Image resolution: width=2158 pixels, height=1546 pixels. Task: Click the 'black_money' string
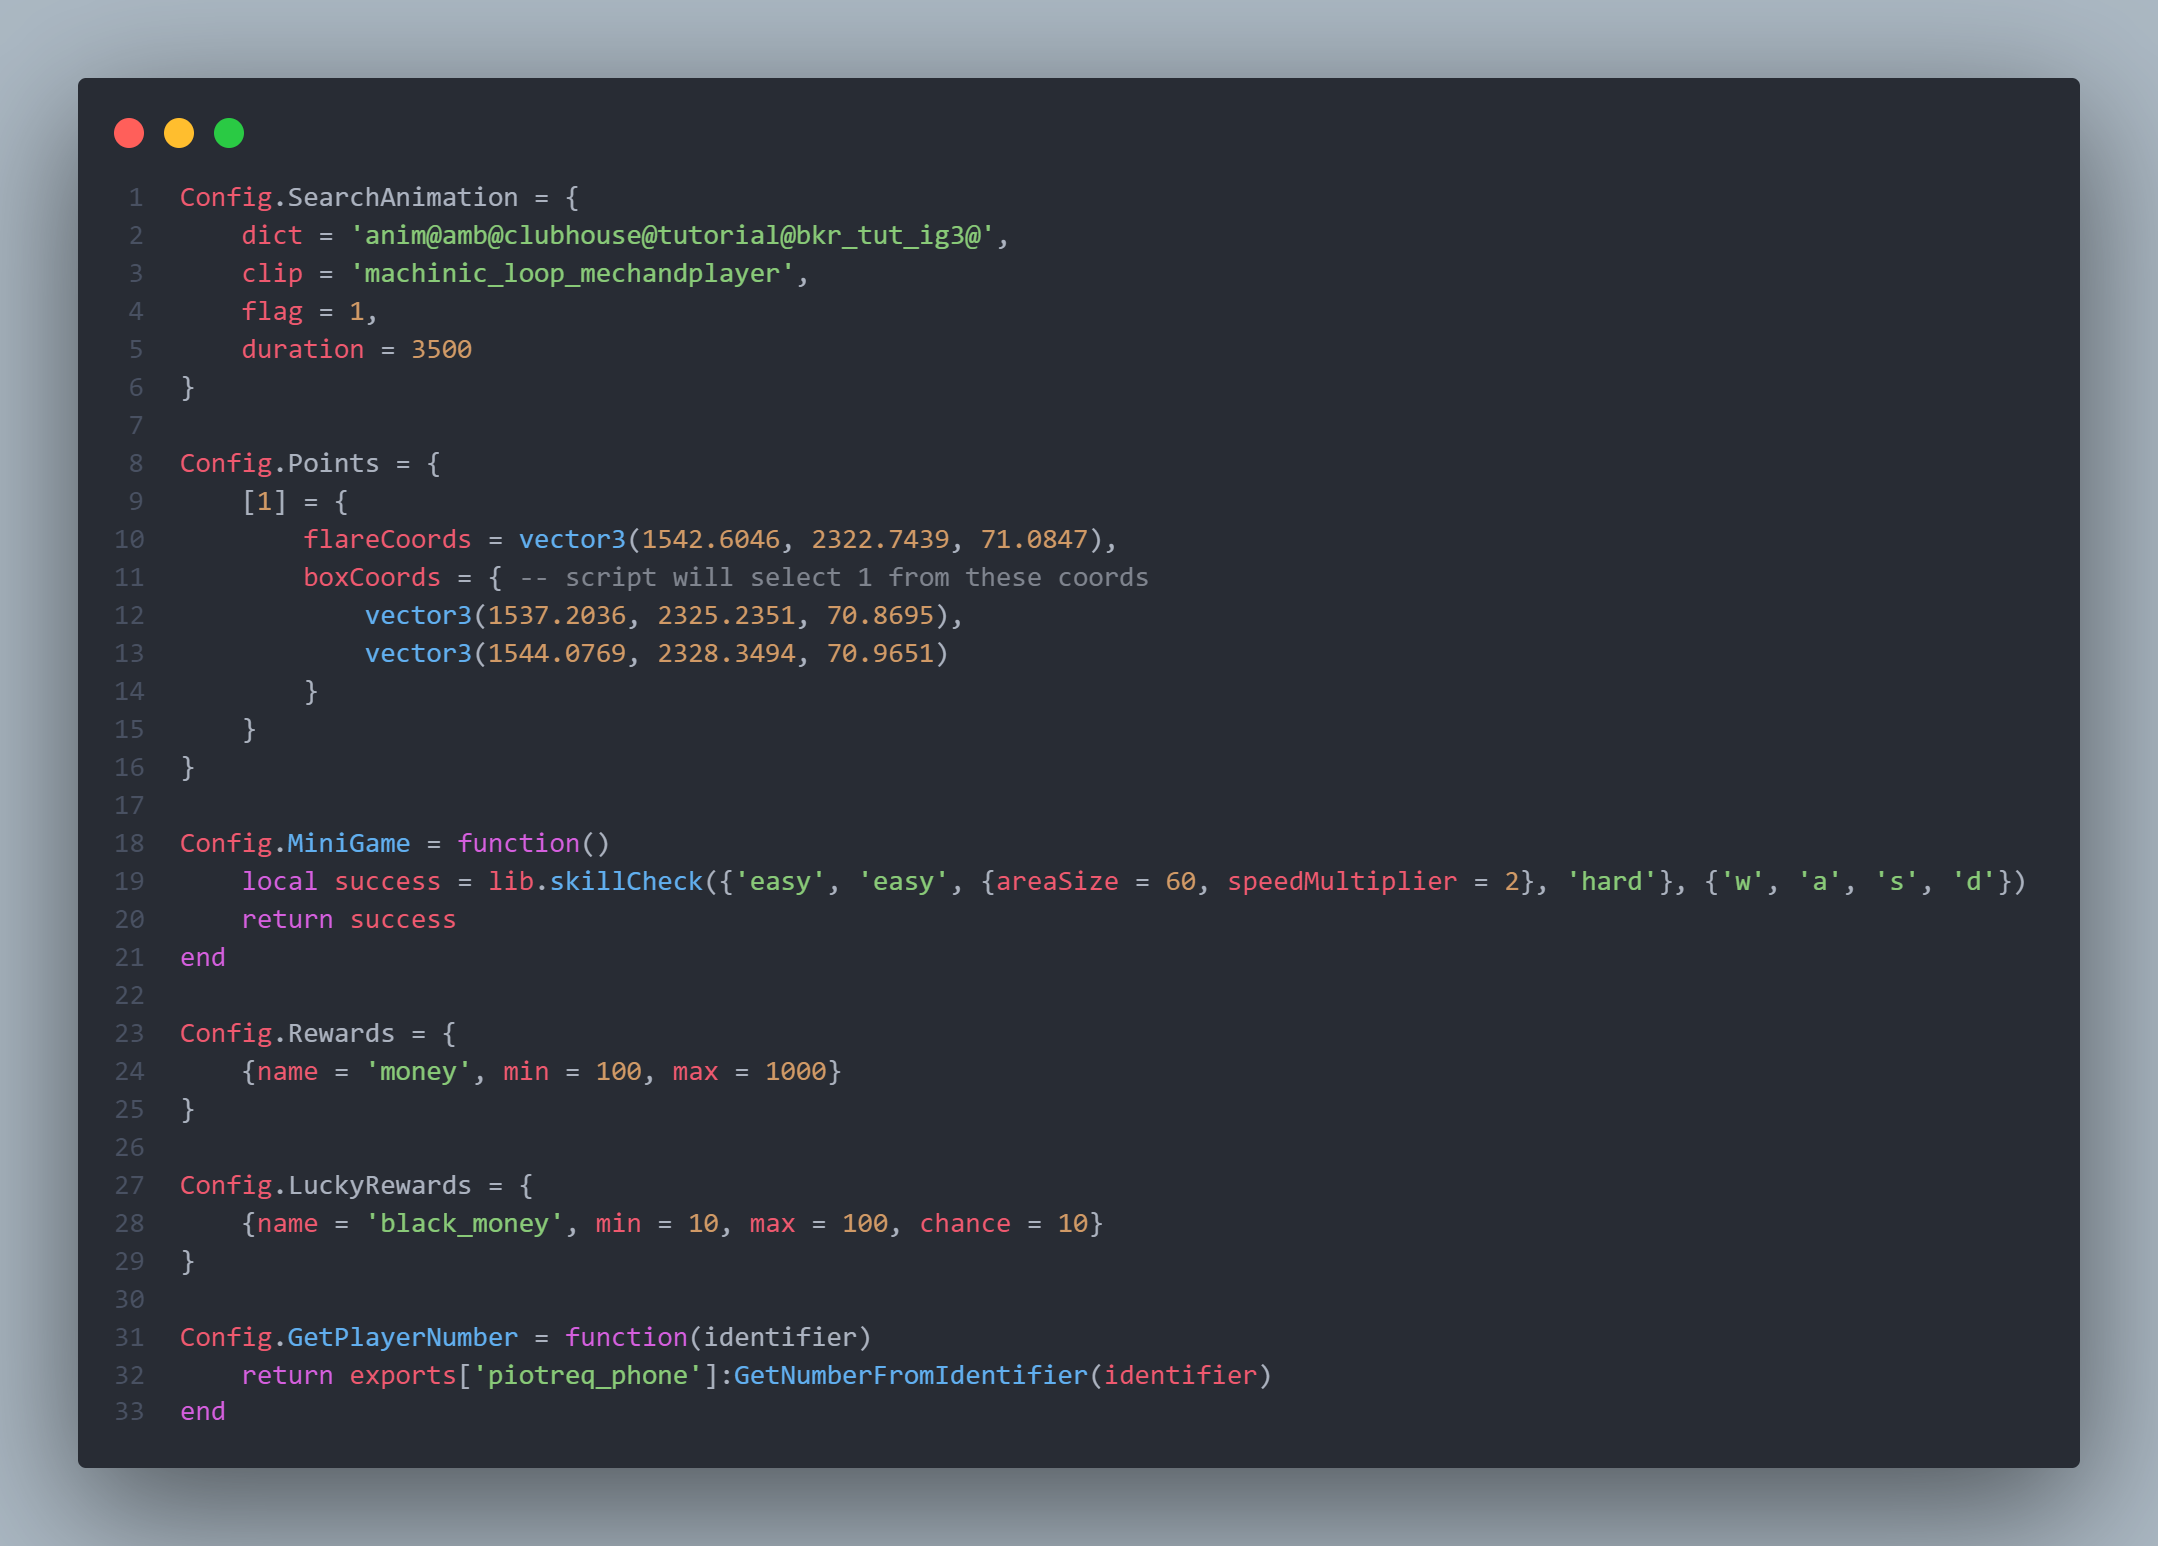[x=464, y=1224]
